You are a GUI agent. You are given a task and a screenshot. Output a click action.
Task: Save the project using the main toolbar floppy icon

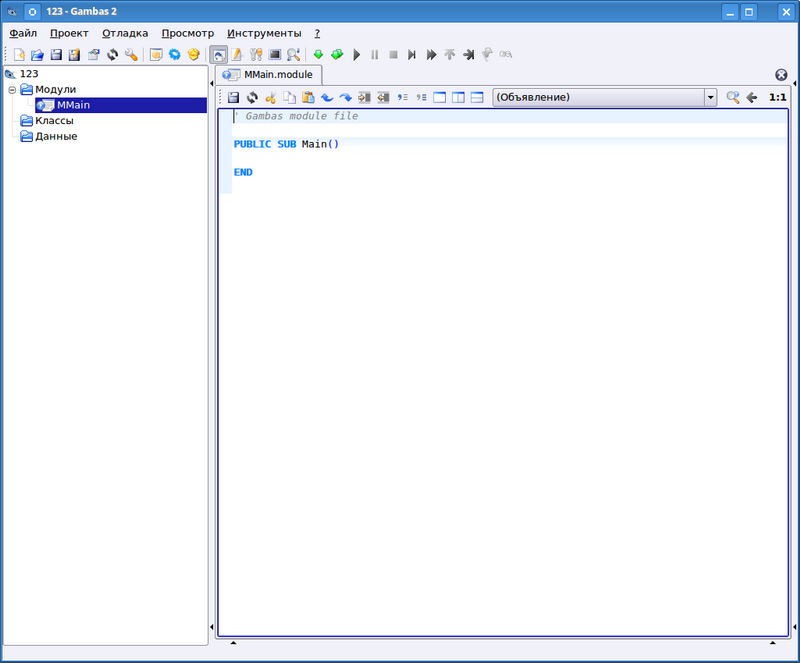tap(56, 54)
